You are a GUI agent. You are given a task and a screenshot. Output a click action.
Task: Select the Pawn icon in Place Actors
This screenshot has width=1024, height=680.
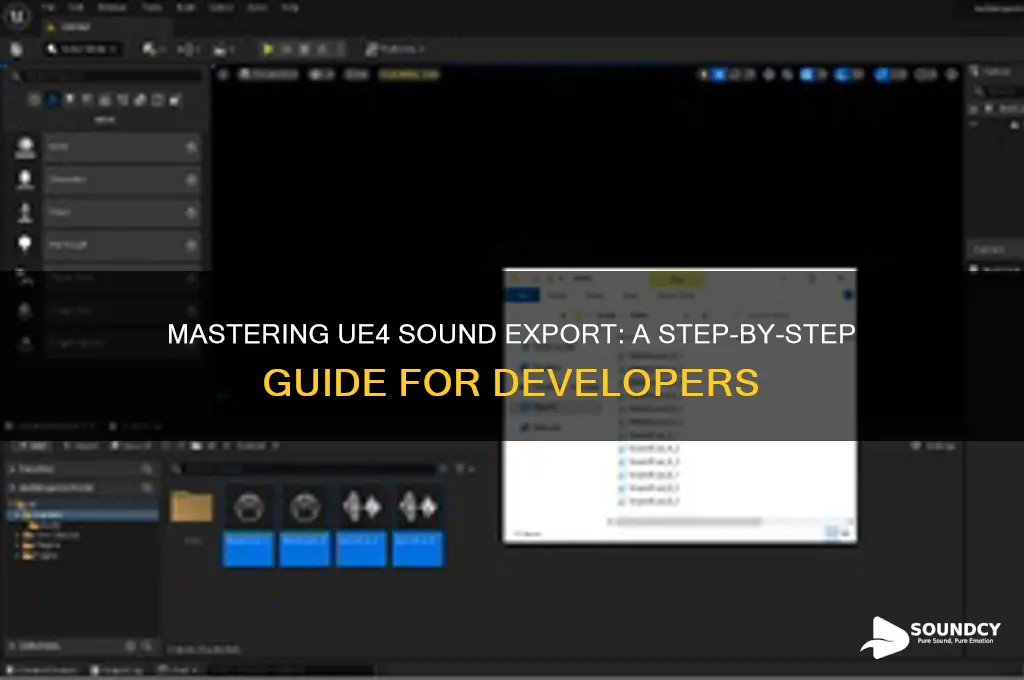coord(25,212)
